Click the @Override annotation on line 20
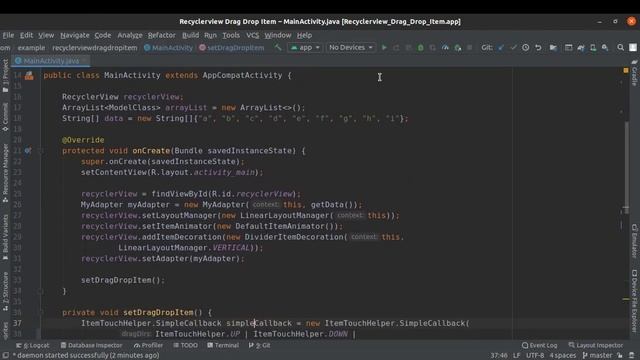The height and width of the screenshot is (360, 640). tap(83, 140)
